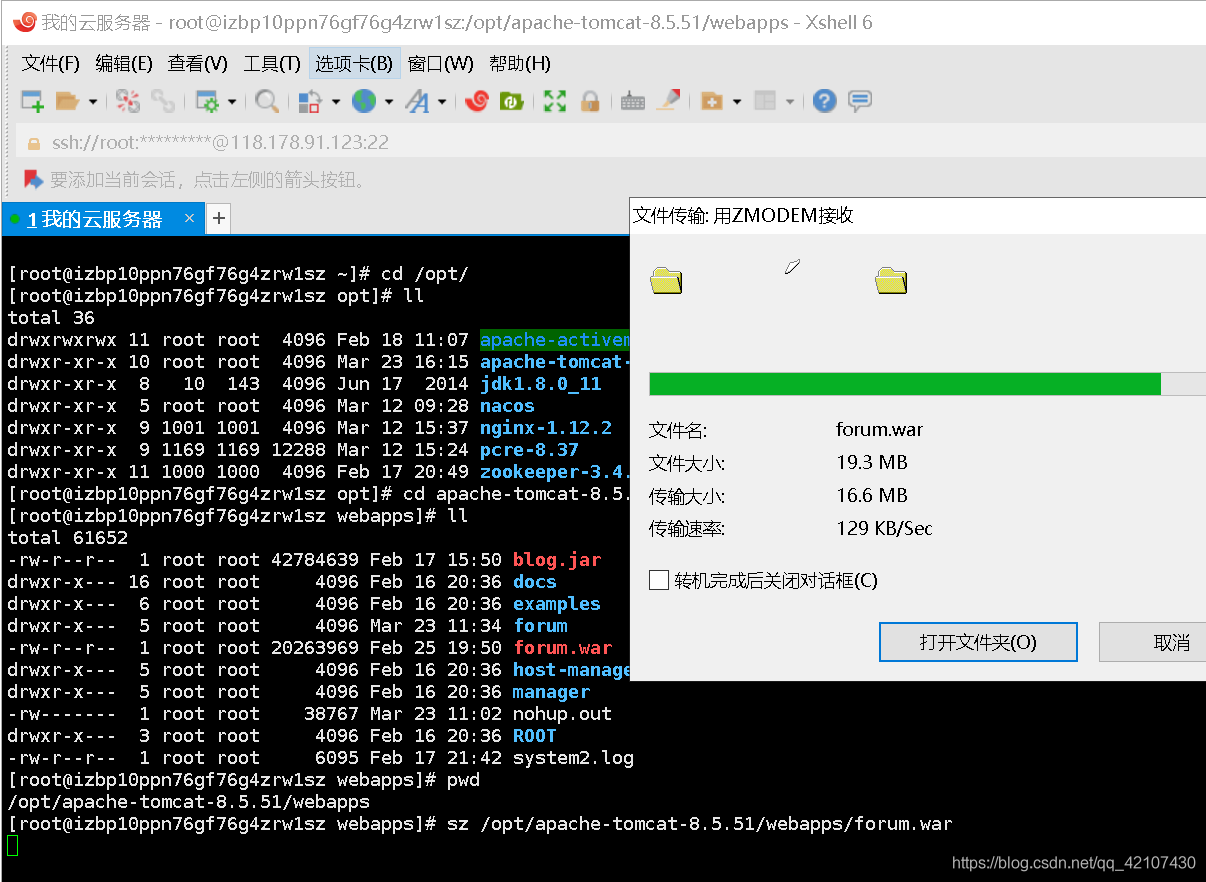The height and width of the screenshot is (882, 1206).
Task: Click the 19.3 MB file size value
Action: (x=872, y=463)
